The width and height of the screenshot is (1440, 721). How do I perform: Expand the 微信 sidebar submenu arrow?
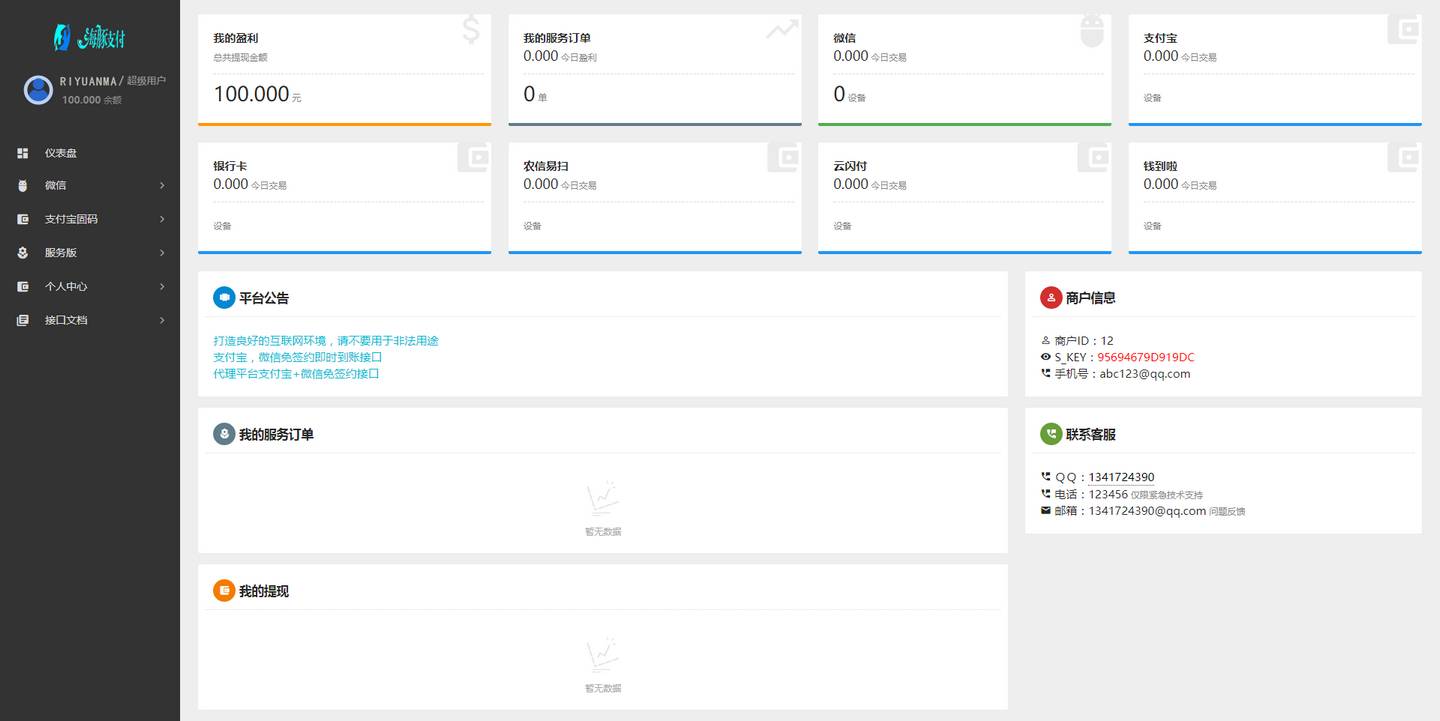pyautogui.click(x=162, y=186)
